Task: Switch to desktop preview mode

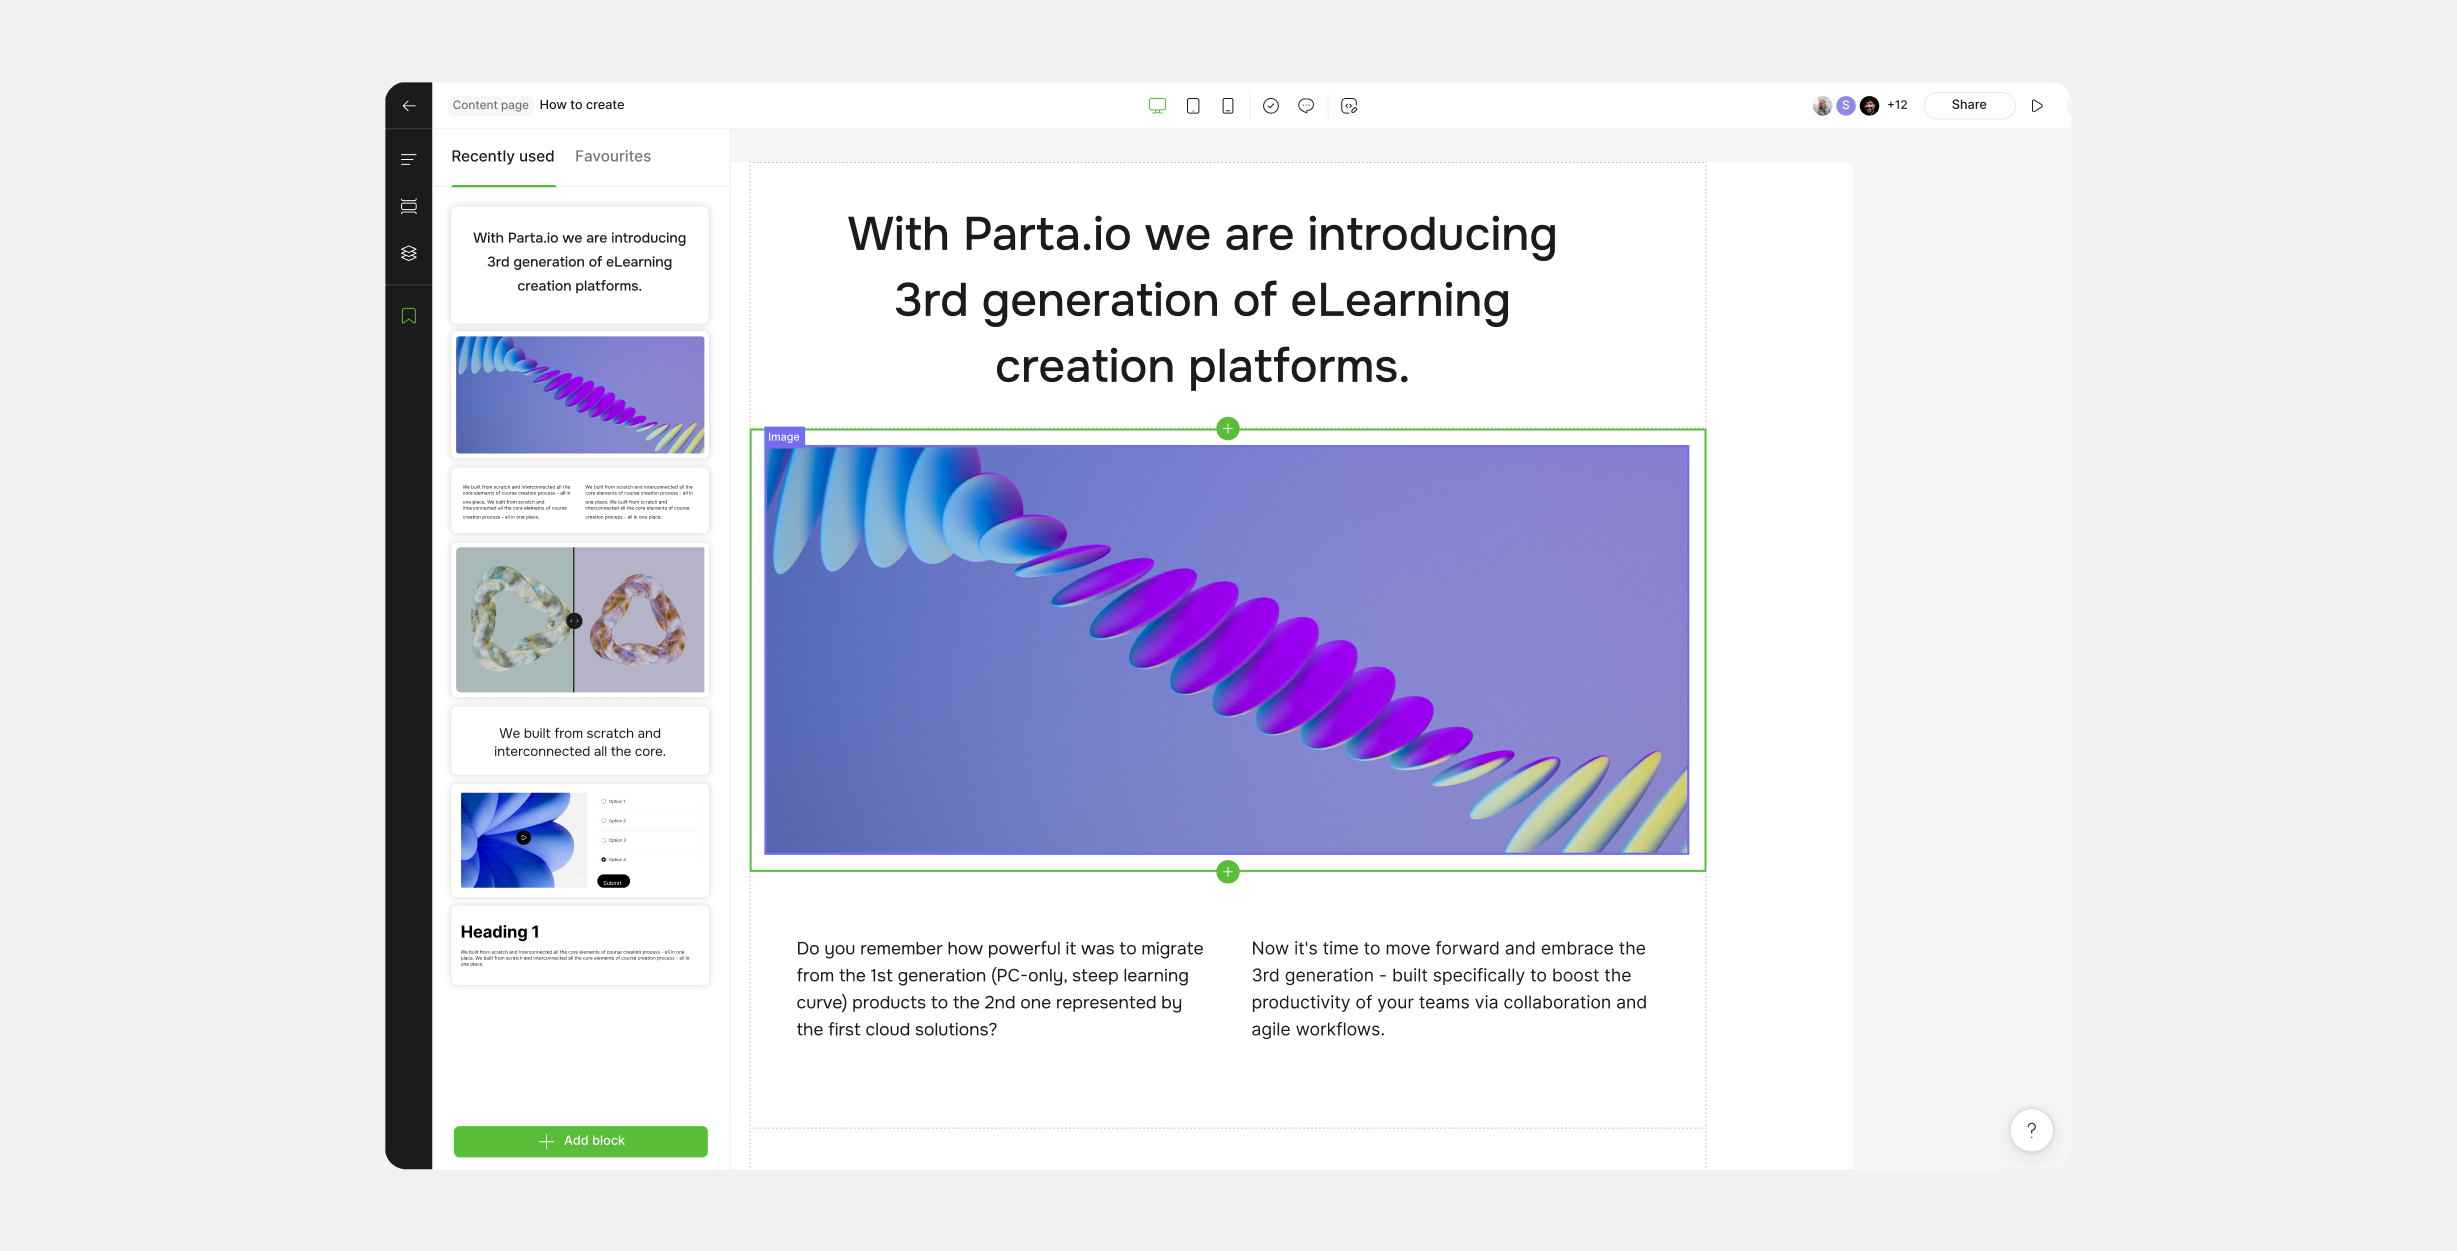Action: (x=1157, y=106)
